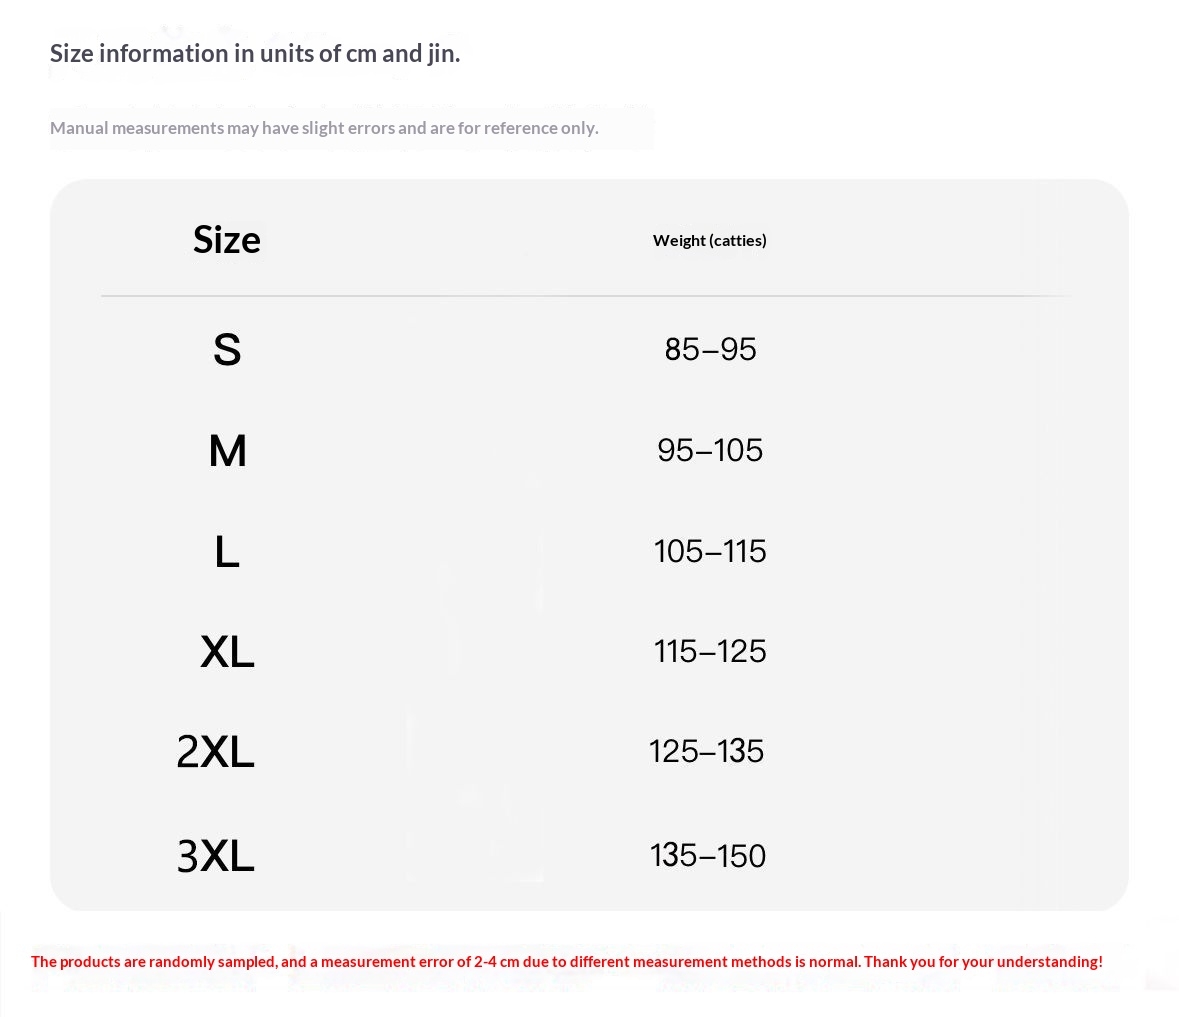The height and width of the screenshot is (1017, 1179).
Task: Pick the XL size label
Action: 227,652
